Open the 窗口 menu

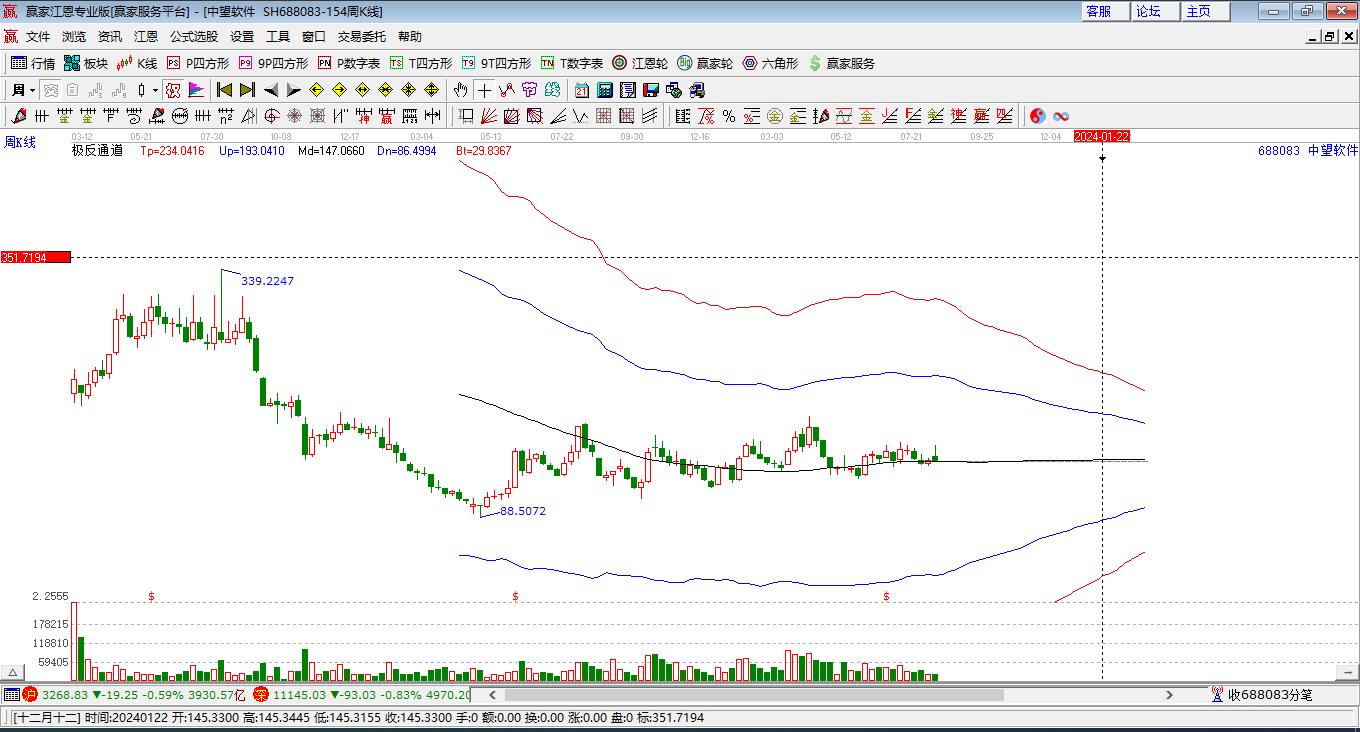tap(314, 37)
